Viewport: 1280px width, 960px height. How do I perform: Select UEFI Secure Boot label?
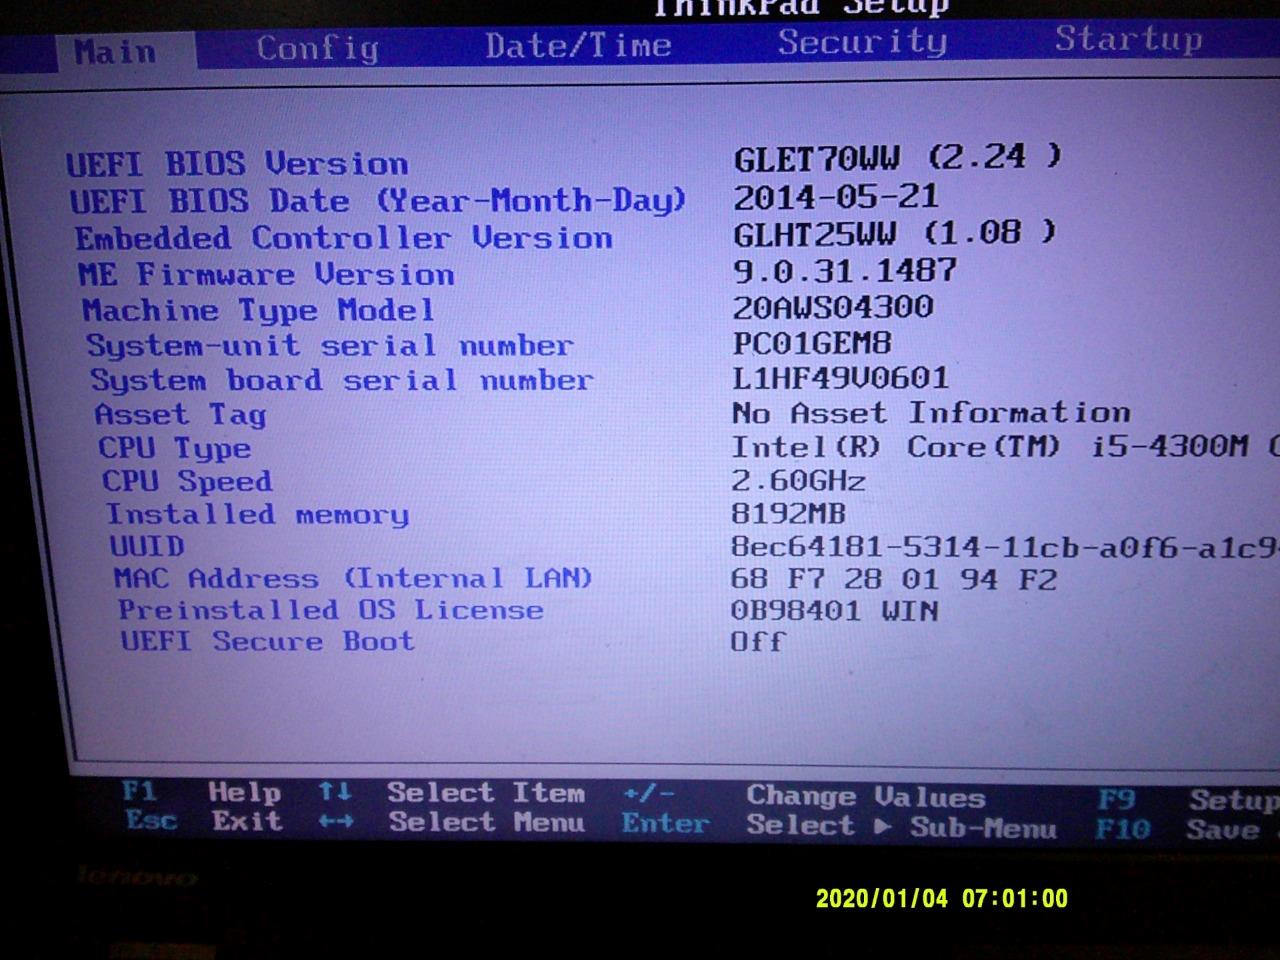[x=267, y=640]
